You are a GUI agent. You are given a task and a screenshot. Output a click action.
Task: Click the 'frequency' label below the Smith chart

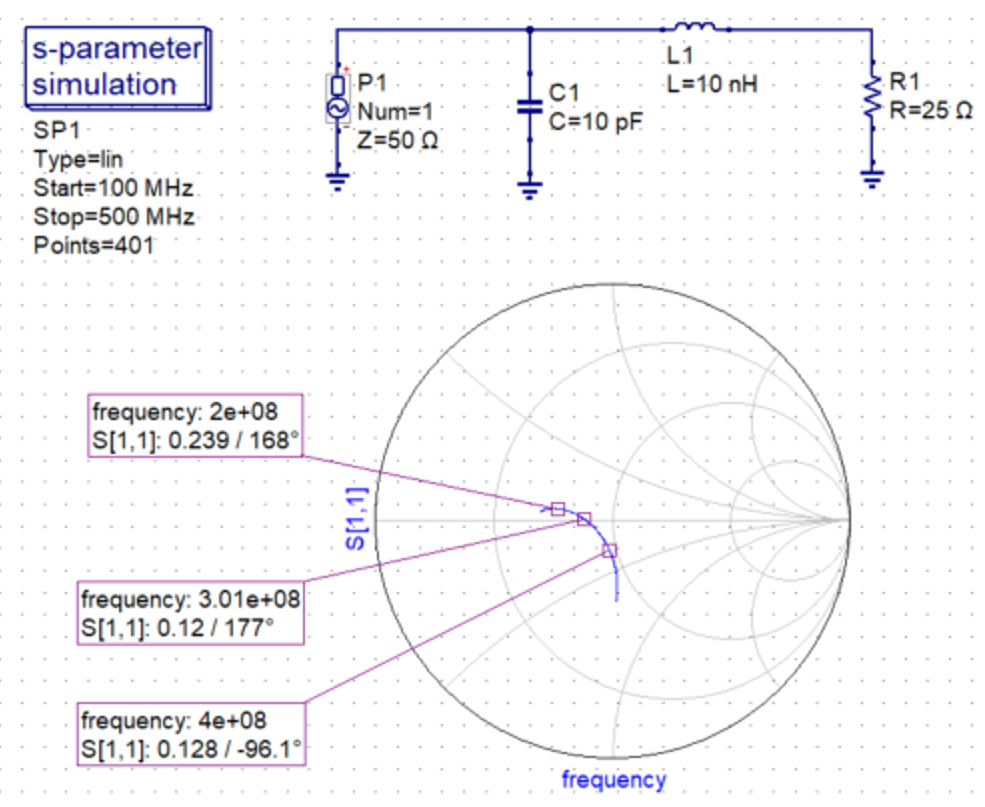(x=614, y=779)
